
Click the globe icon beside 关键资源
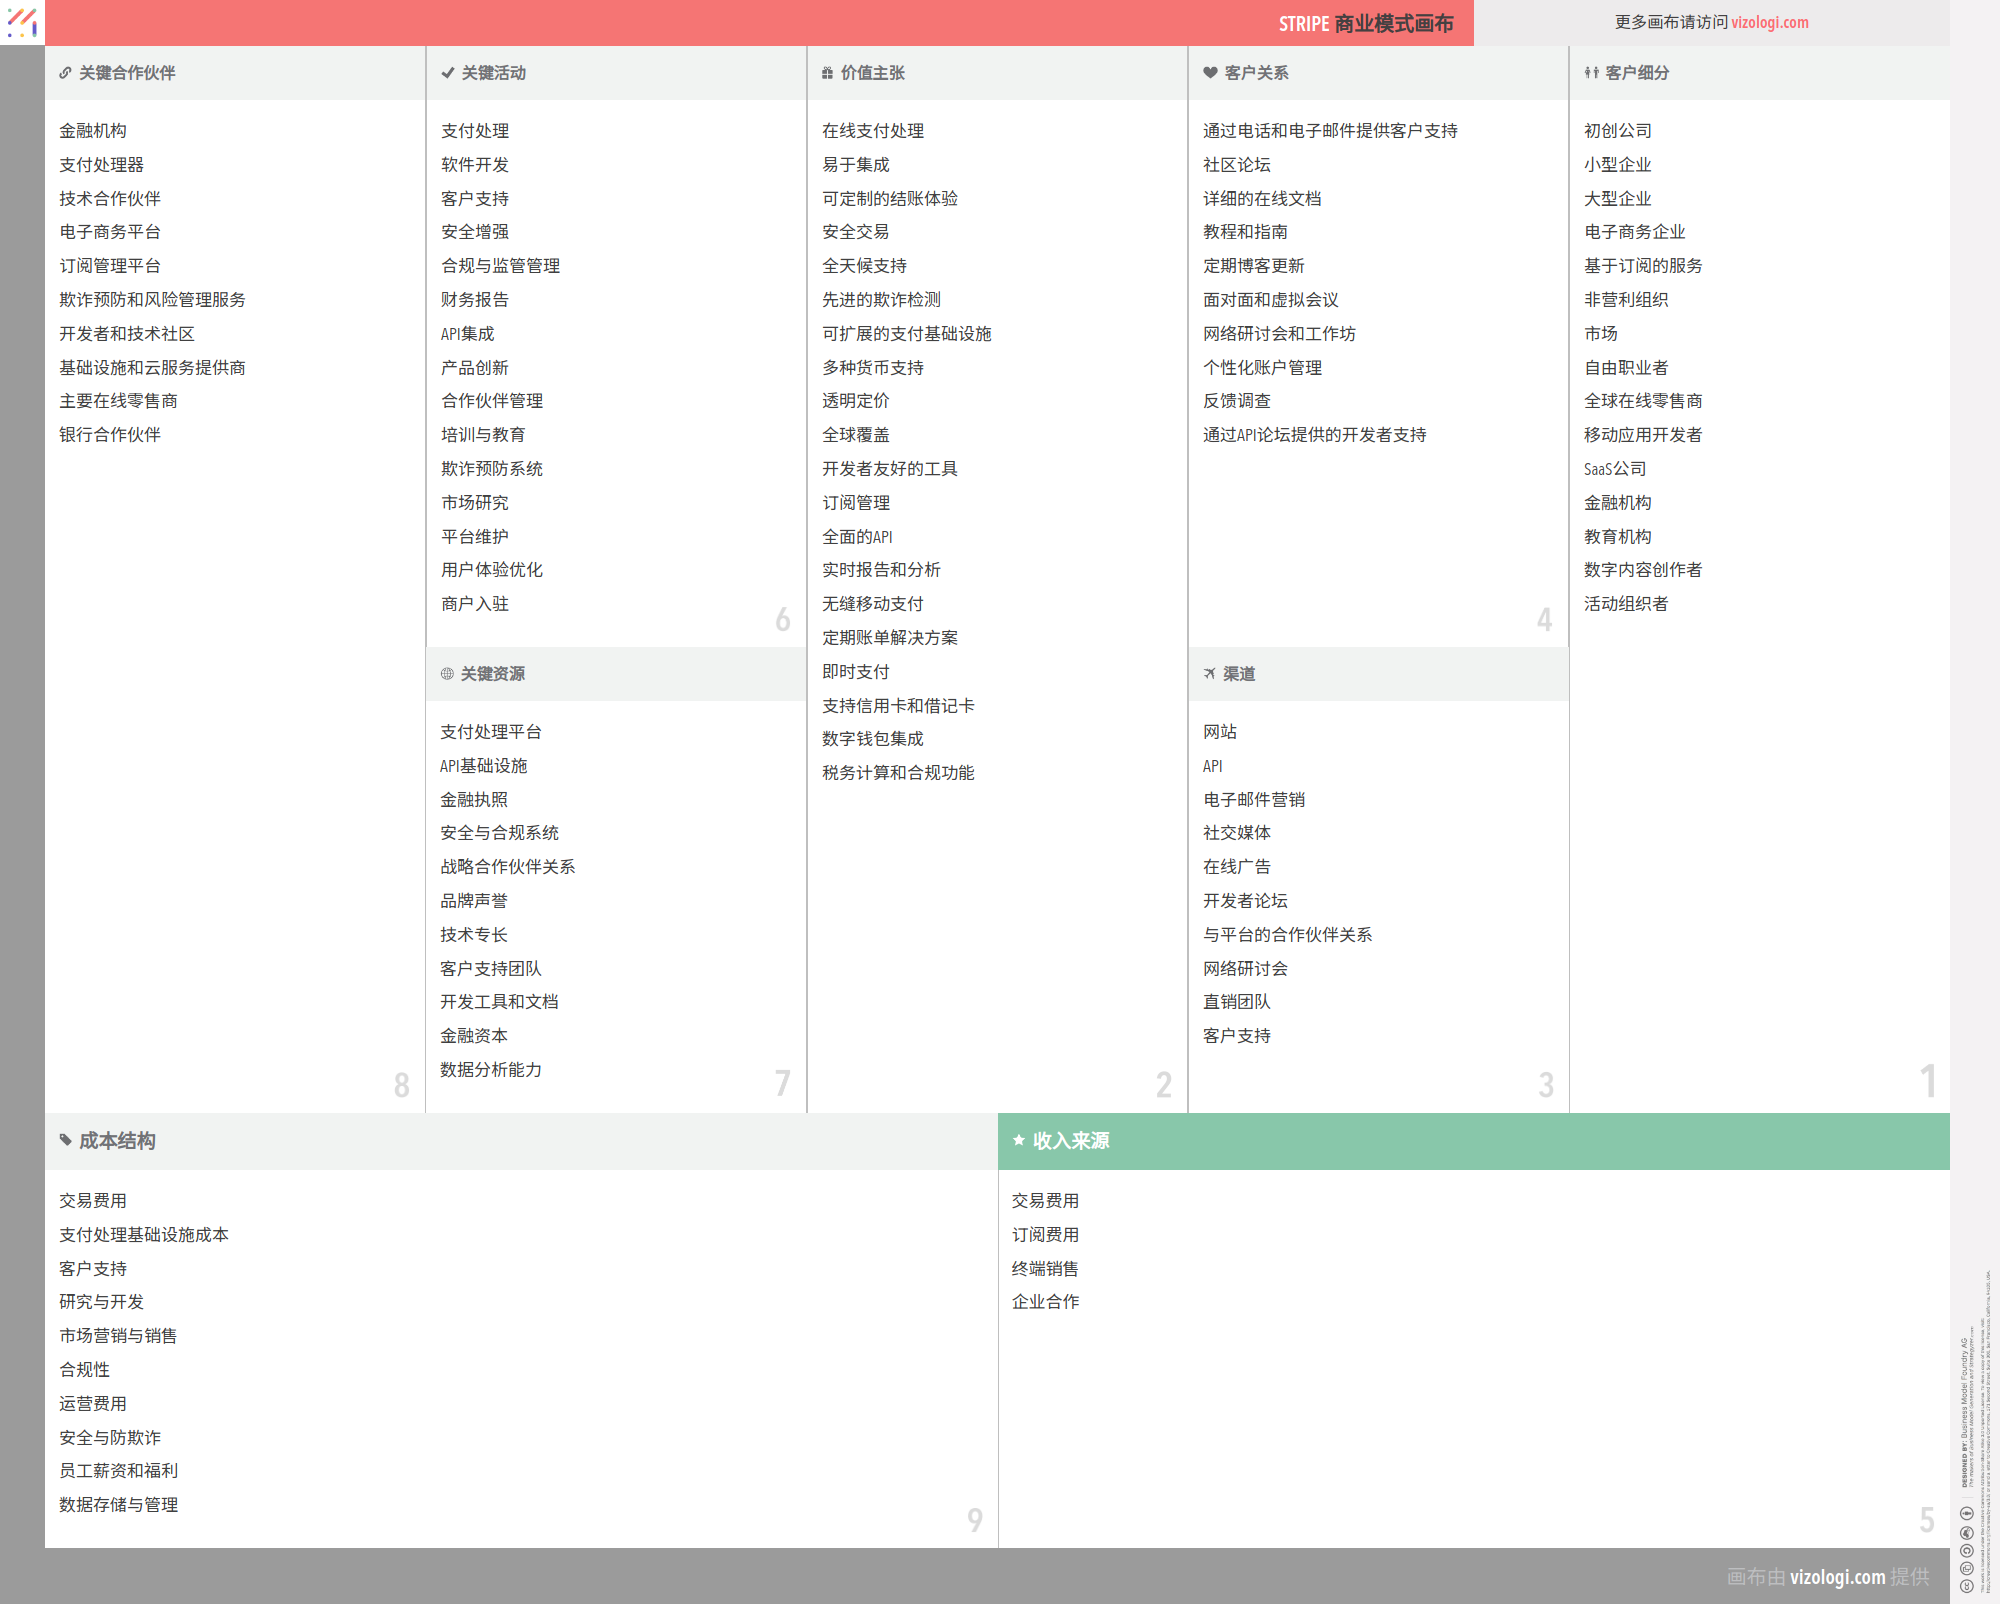(447, 674)
